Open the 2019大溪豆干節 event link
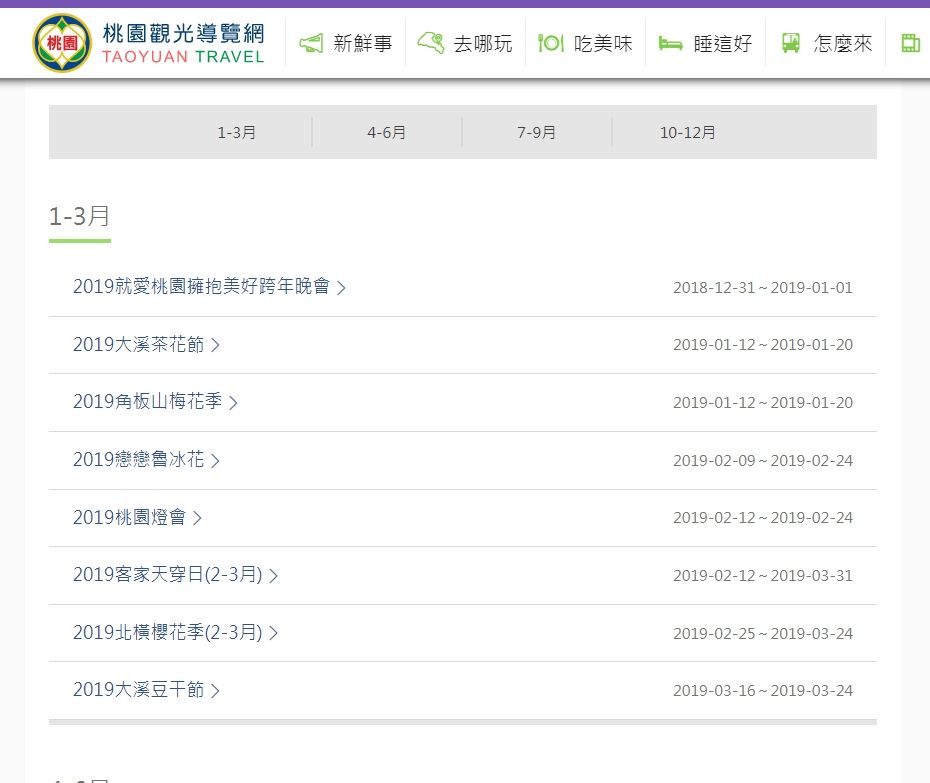The width and height of the screenshot is (930, 783). pos(138,690)
